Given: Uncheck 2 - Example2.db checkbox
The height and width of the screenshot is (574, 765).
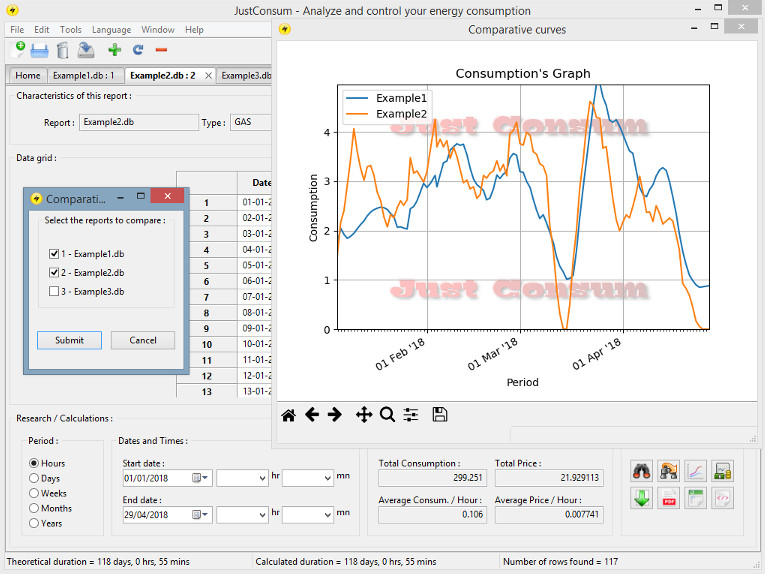Looking at the screenshot, I should (54, 272).
